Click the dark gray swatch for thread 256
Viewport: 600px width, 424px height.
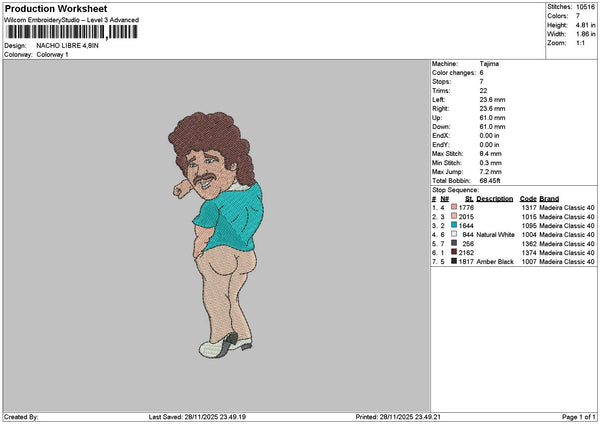(x=454, y=243)
